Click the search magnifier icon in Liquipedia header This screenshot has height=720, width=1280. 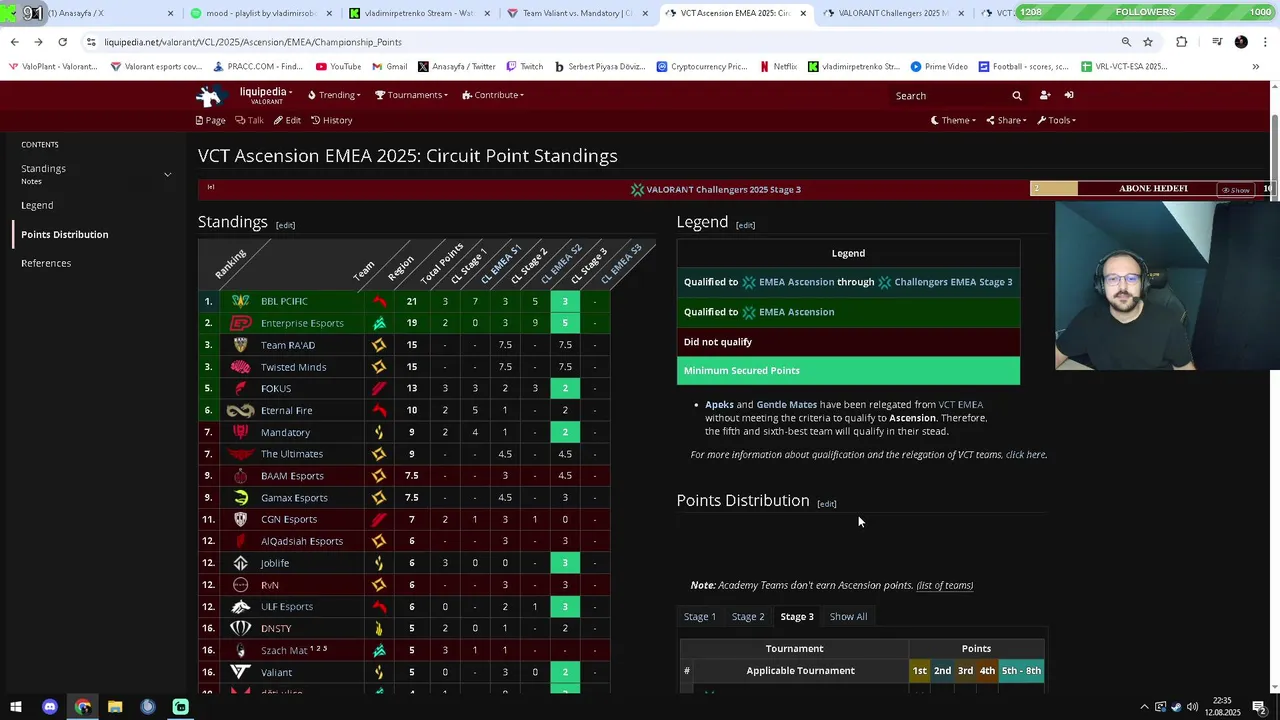click(1017, 96)
